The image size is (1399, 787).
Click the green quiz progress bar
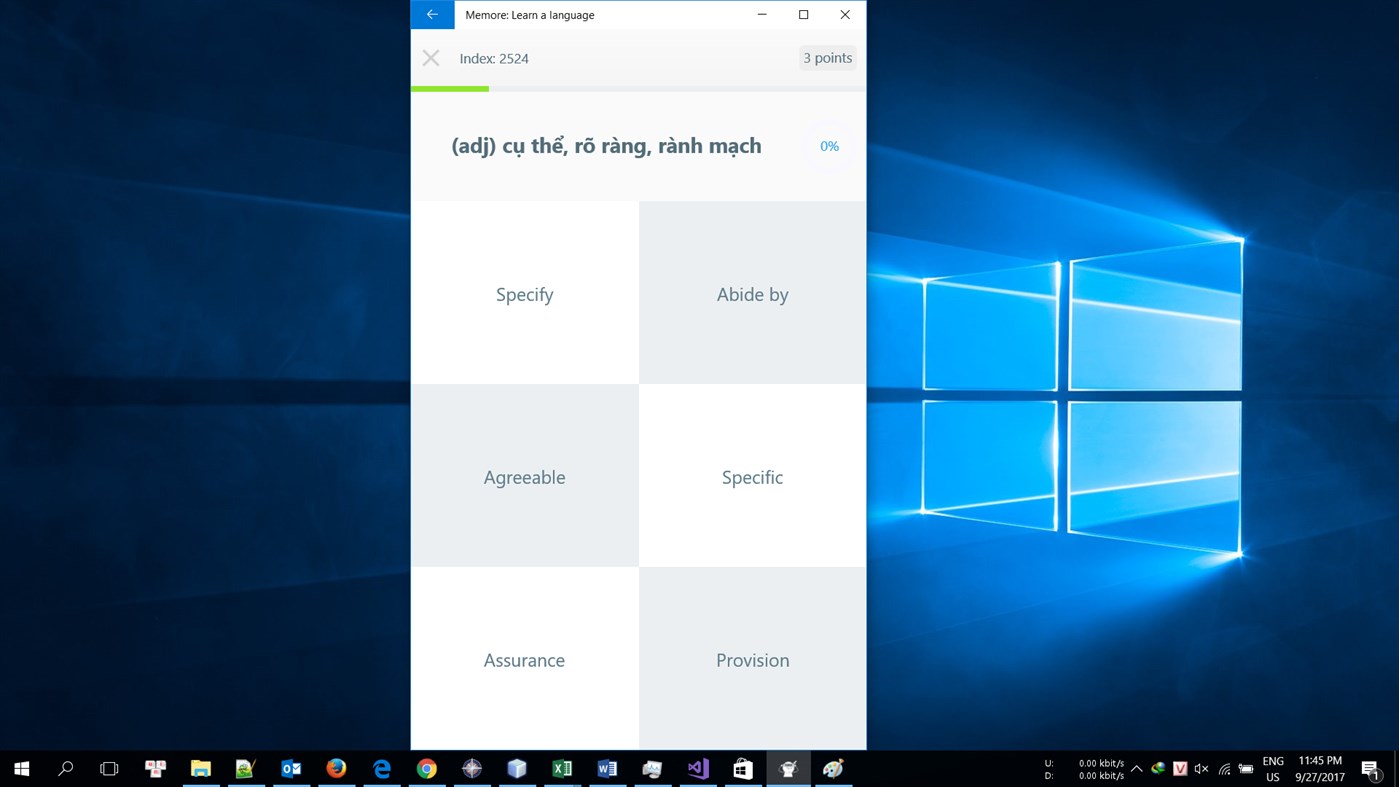click(x=449, y=88)
